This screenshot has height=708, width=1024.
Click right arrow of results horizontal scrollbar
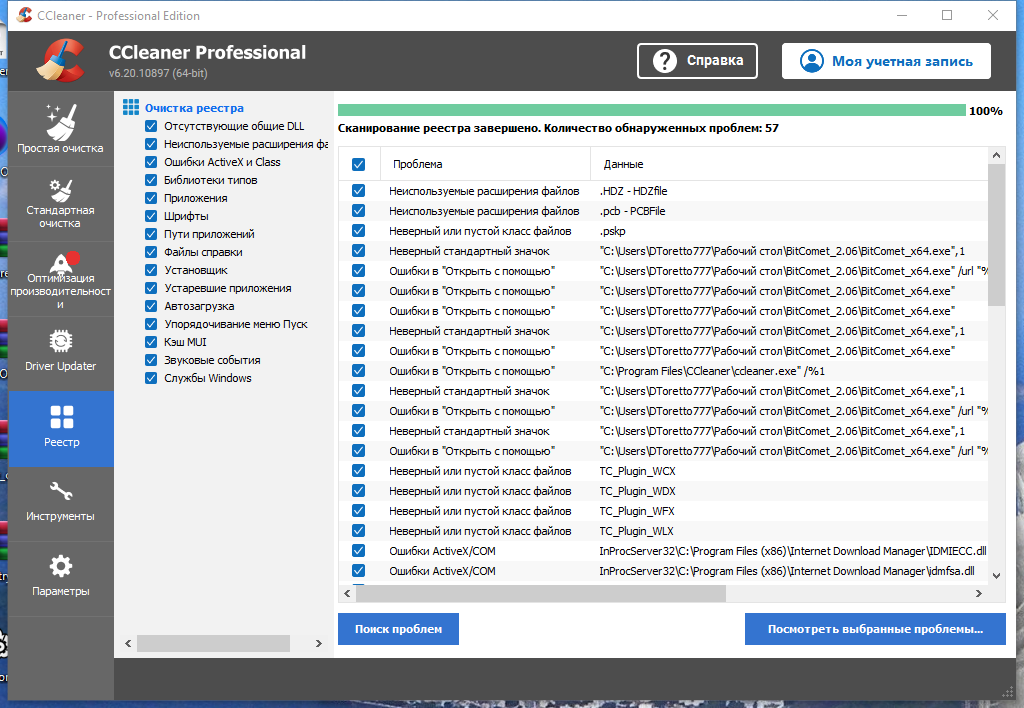(x=978, y=593)
